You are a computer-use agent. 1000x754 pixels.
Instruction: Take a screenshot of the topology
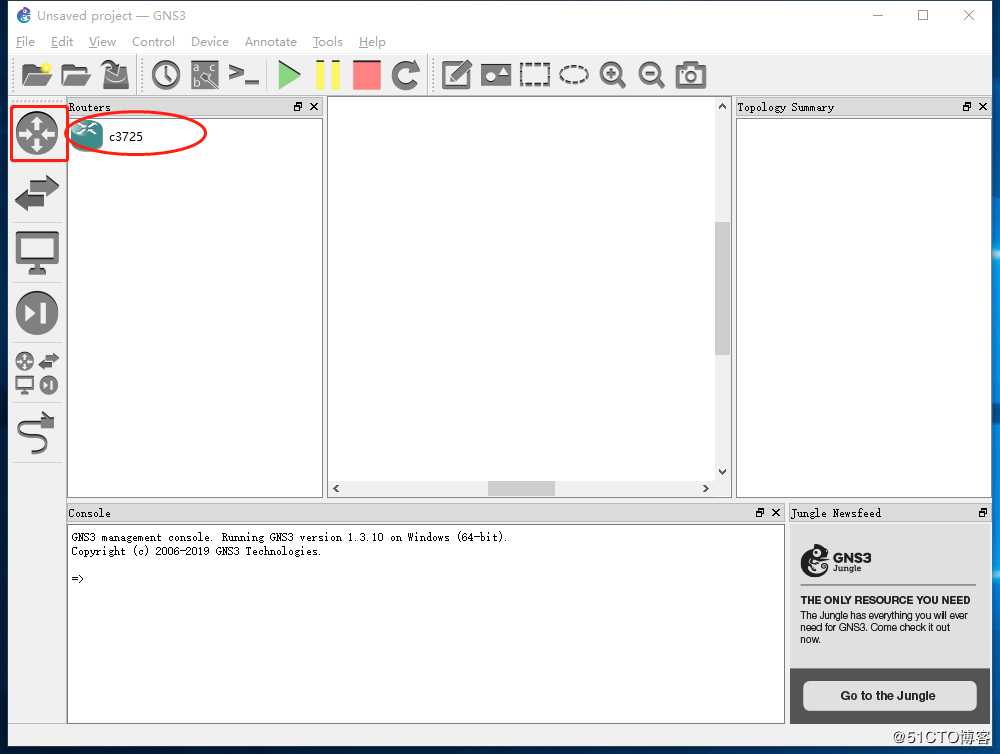point(691,75)
